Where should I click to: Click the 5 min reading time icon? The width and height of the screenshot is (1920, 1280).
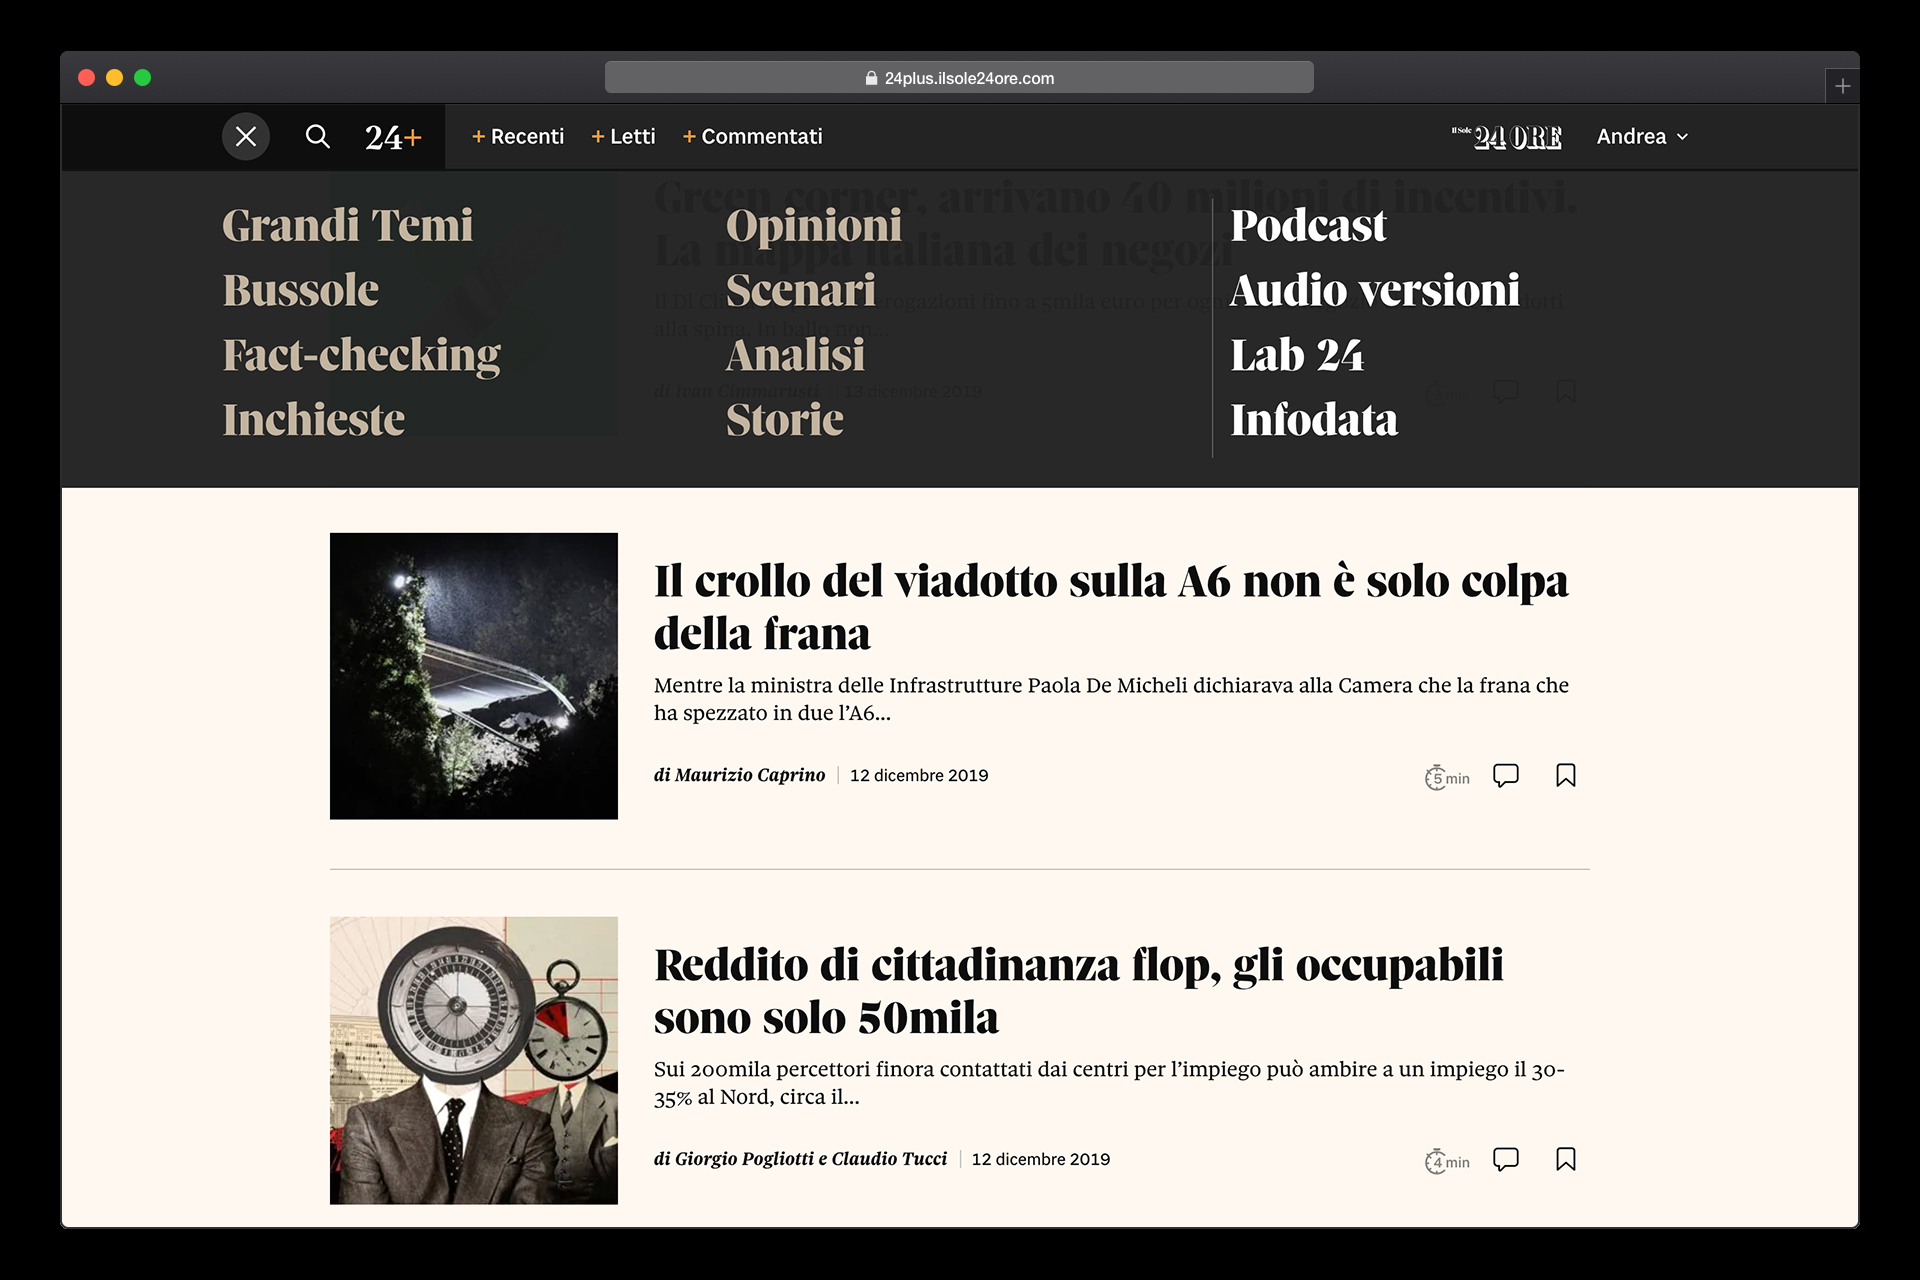pos(1446,778)
